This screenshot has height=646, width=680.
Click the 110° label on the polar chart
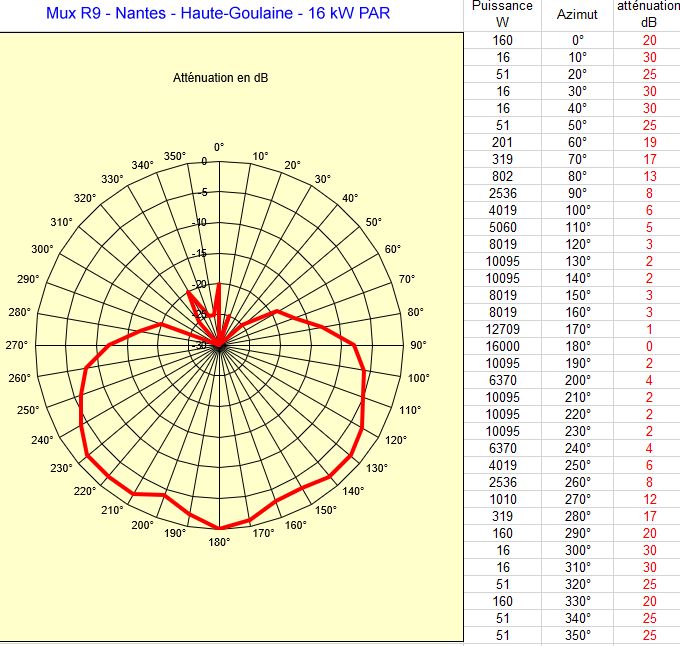pyautogui.click(x=410, y=410)
